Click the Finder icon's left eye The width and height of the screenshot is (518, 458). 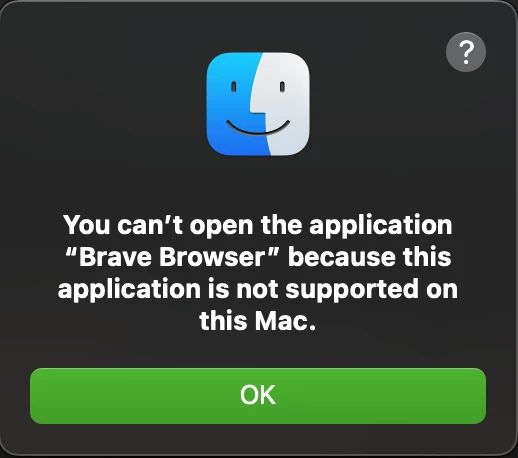click(x=234, y=87)
